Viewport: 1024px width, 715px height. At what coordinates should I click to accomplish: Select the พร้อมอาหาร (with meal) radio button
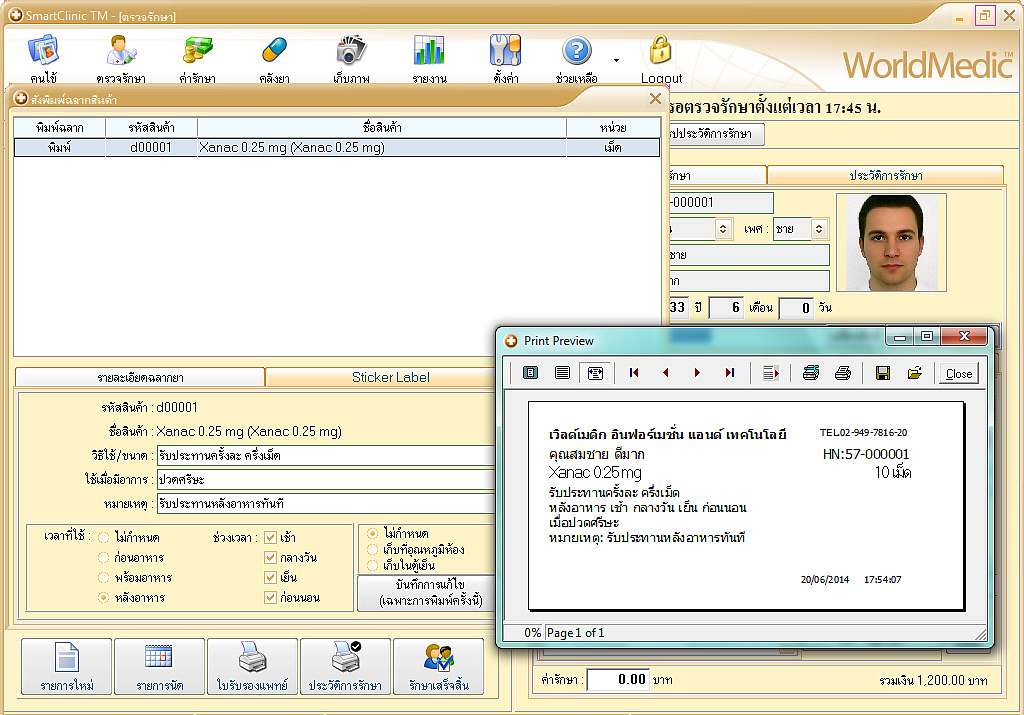tap(103, 578)
